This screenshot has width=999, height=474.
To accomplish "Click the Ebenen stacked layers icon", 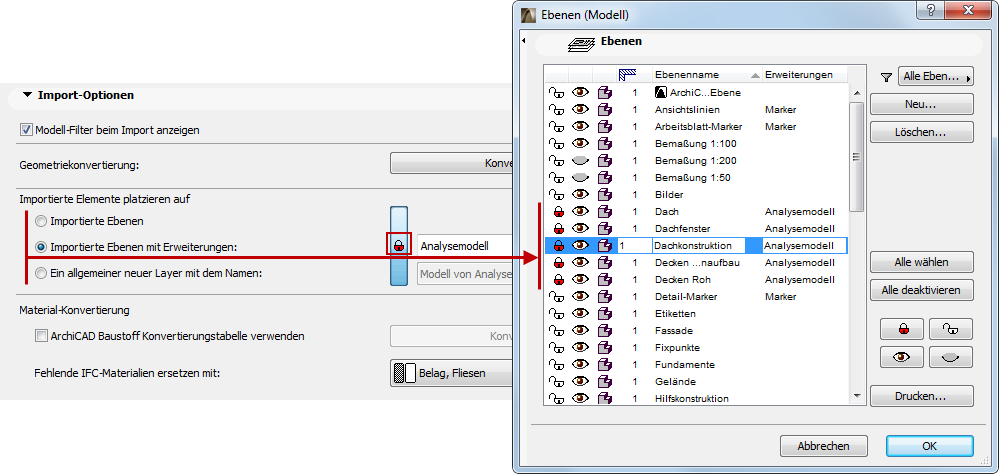I will coord(581,44).
